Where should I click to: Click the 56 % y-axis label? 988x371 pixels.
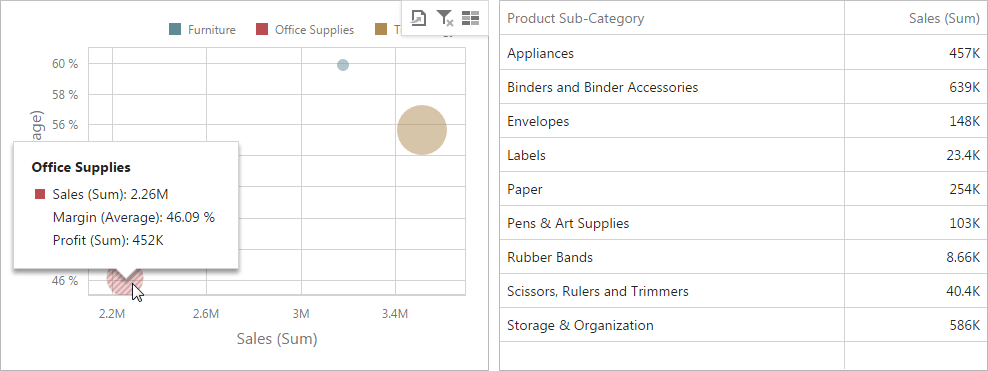pos(66,125)
